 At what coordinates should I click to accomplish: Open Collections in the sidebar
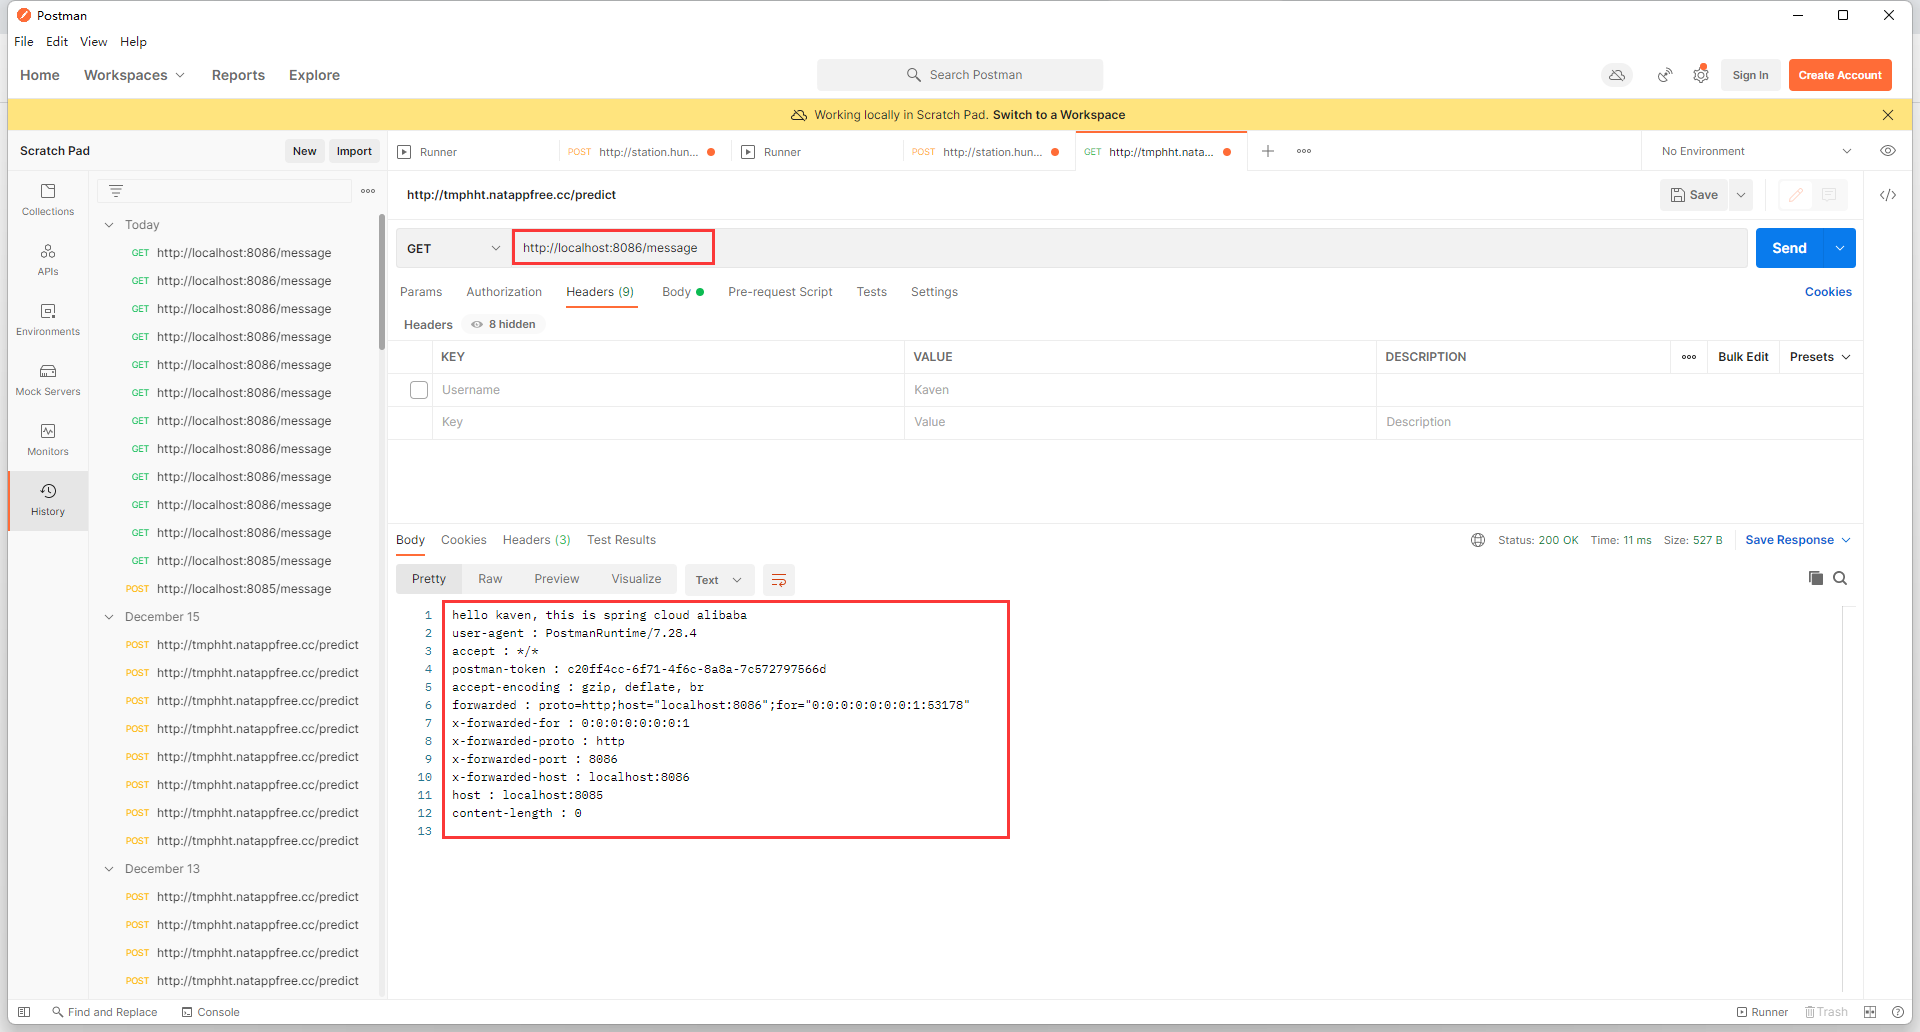[x=48, y=200]
